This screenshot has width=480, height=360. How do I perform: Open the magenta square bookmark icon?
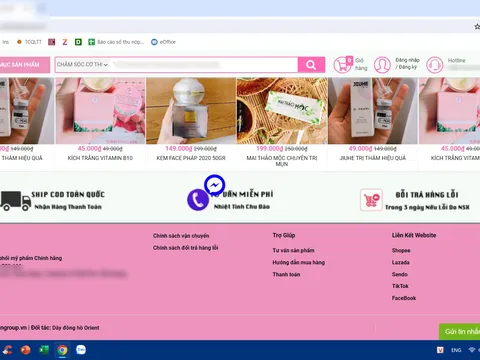click(x=52, y=42)
